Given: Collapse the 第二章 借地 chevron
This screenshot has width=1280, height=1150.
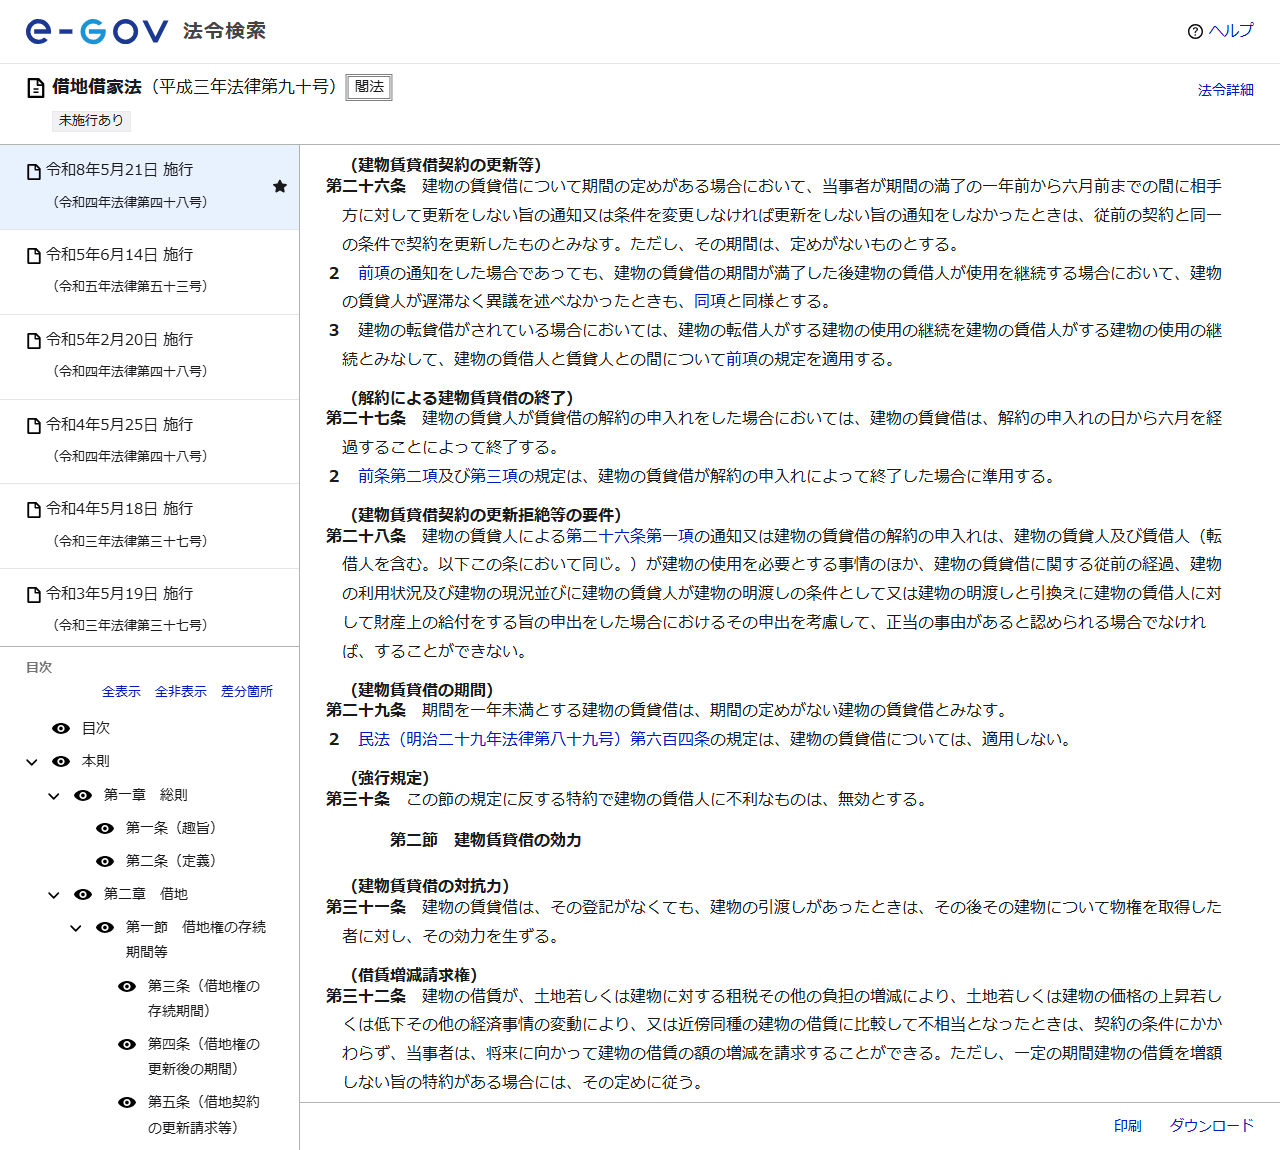Looking at the screenshot, I should pos(54,895).
